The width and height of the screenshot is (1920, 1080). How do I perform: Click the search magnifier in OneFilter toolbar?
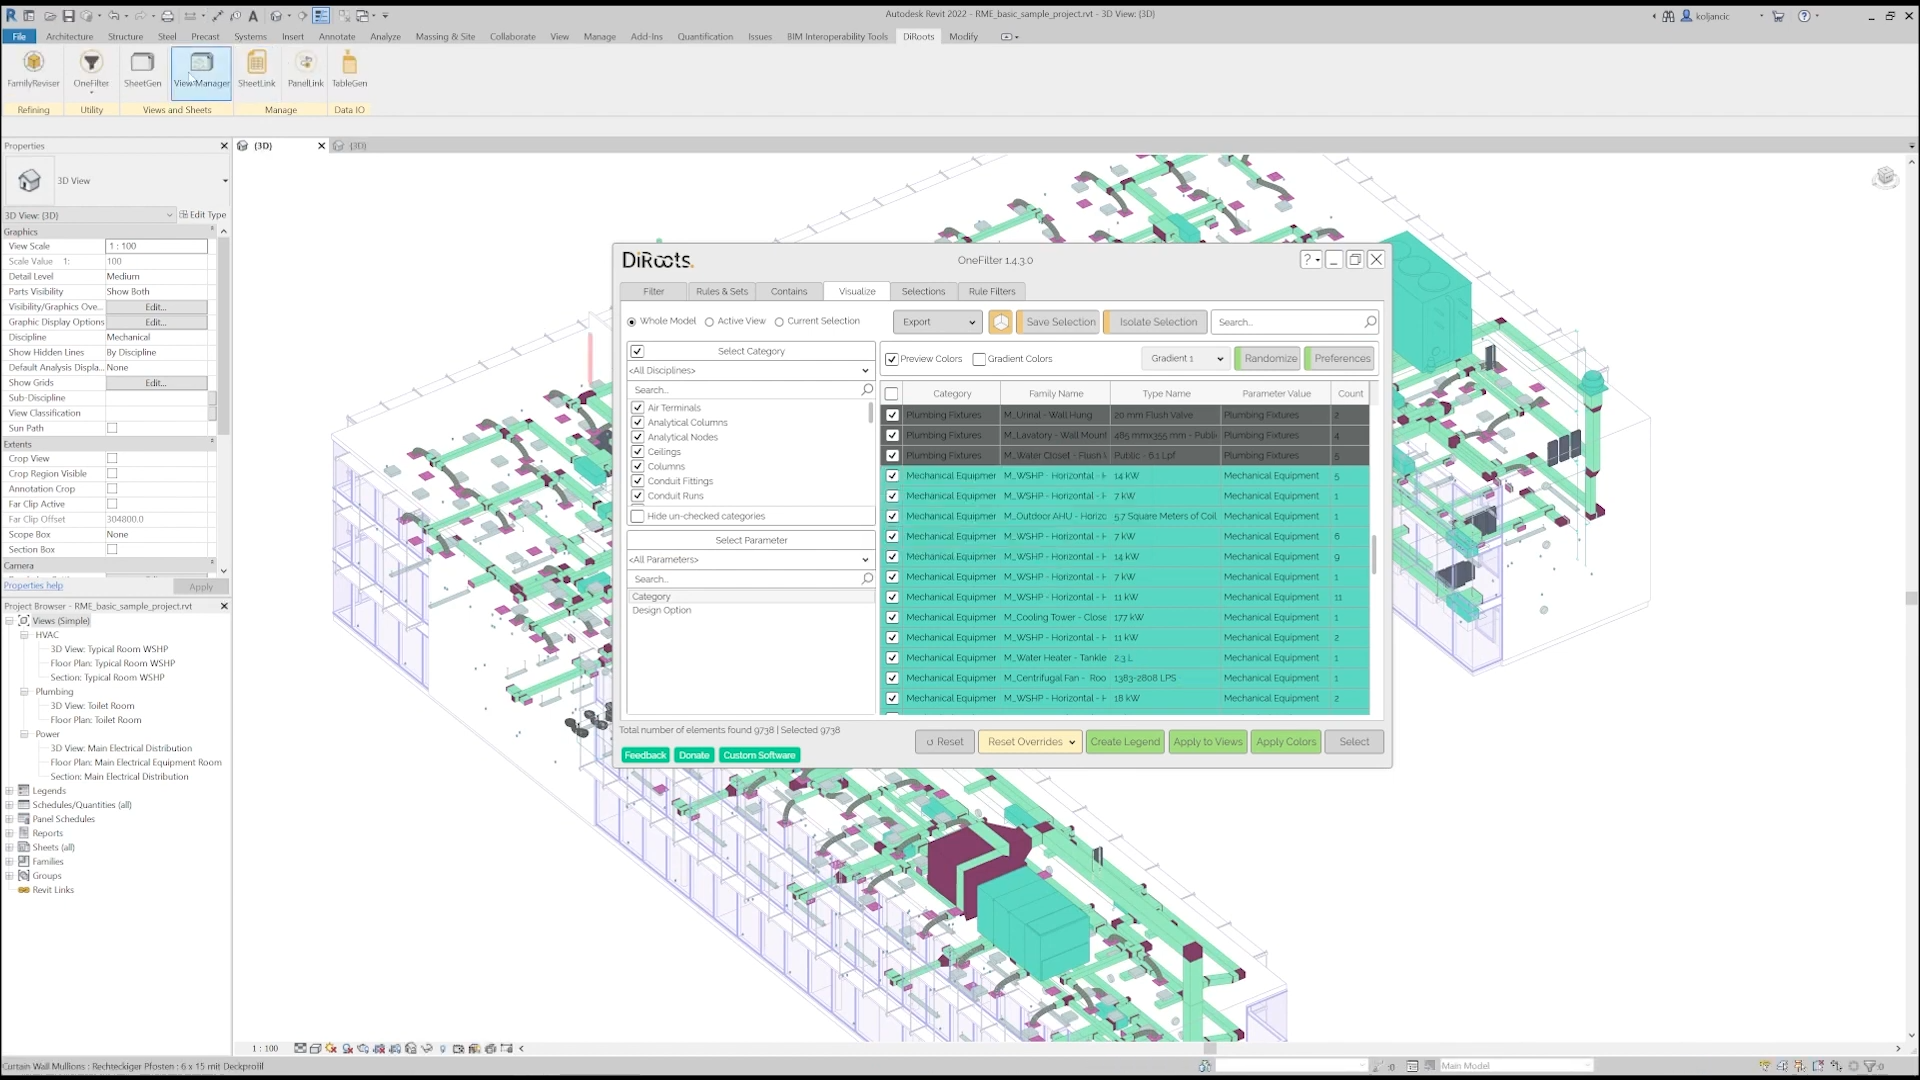click(x=1370, y=322)
